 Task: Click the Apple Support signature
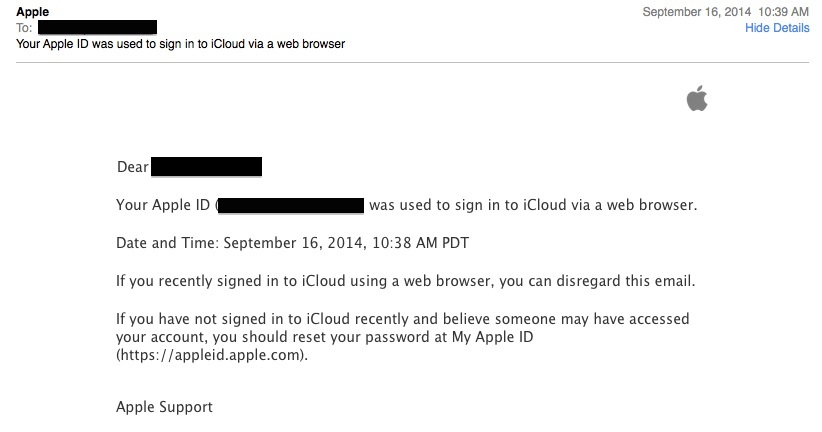coord(164,407)
